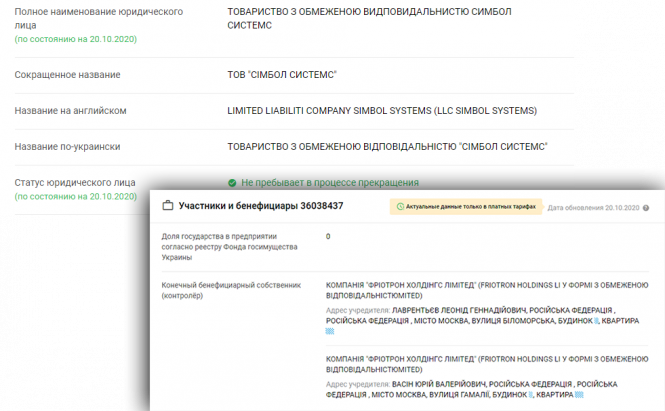This screenshot has width=665, height=411.
Task: Click the help question mark icon near Дата обновления
Action: click(x=646, y=208)
